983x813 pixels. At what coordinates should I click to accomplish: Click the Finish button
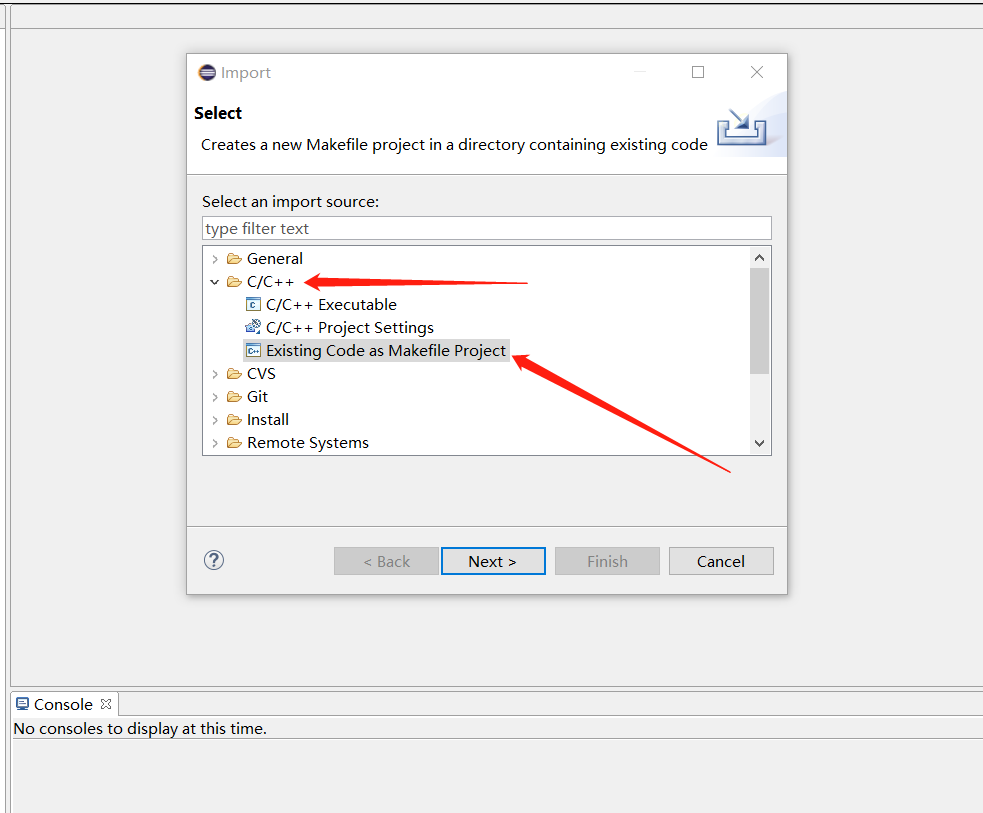[x=607, y=561]
